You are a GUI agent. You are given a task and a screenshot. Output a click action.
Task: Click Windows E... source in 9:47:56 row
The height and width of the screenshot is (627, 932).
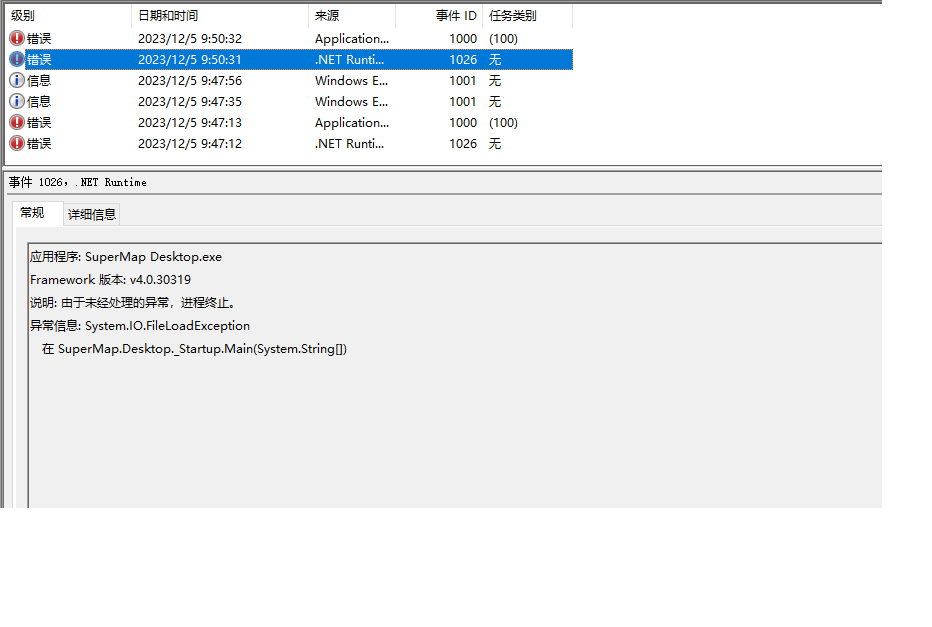[x=351, y=80]
